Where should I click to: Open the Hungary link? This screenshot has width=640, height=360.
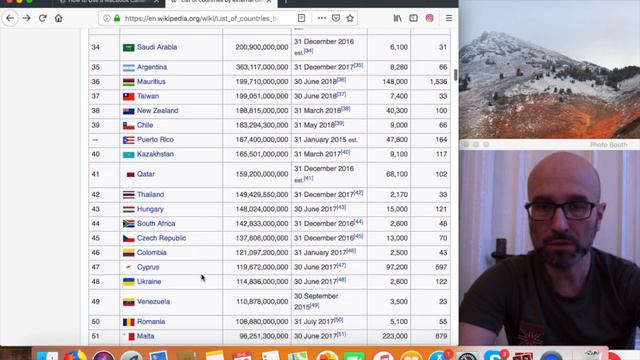pyautogui.click(x=150, y=209)
